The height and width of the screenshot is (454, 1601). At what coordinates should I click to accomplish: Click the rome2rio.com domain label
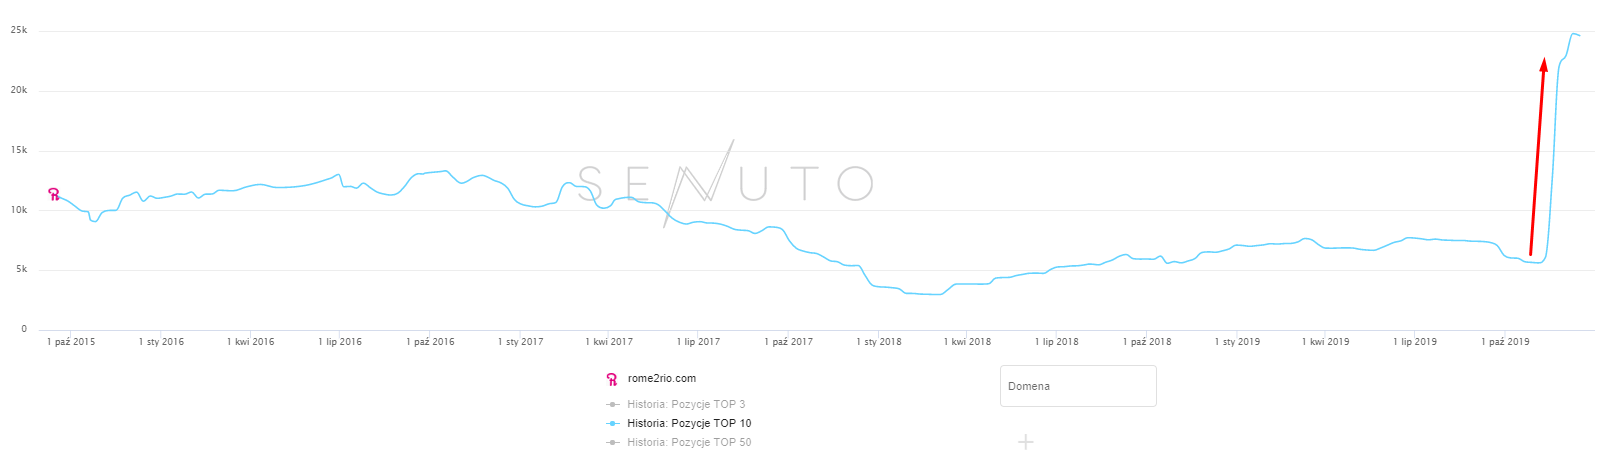pyautogui.click(x=661, y=379)
